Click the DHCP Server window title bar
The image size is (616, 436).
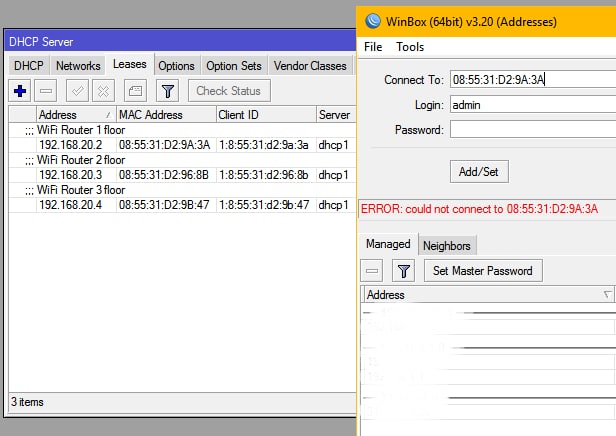tap(180, 41)
